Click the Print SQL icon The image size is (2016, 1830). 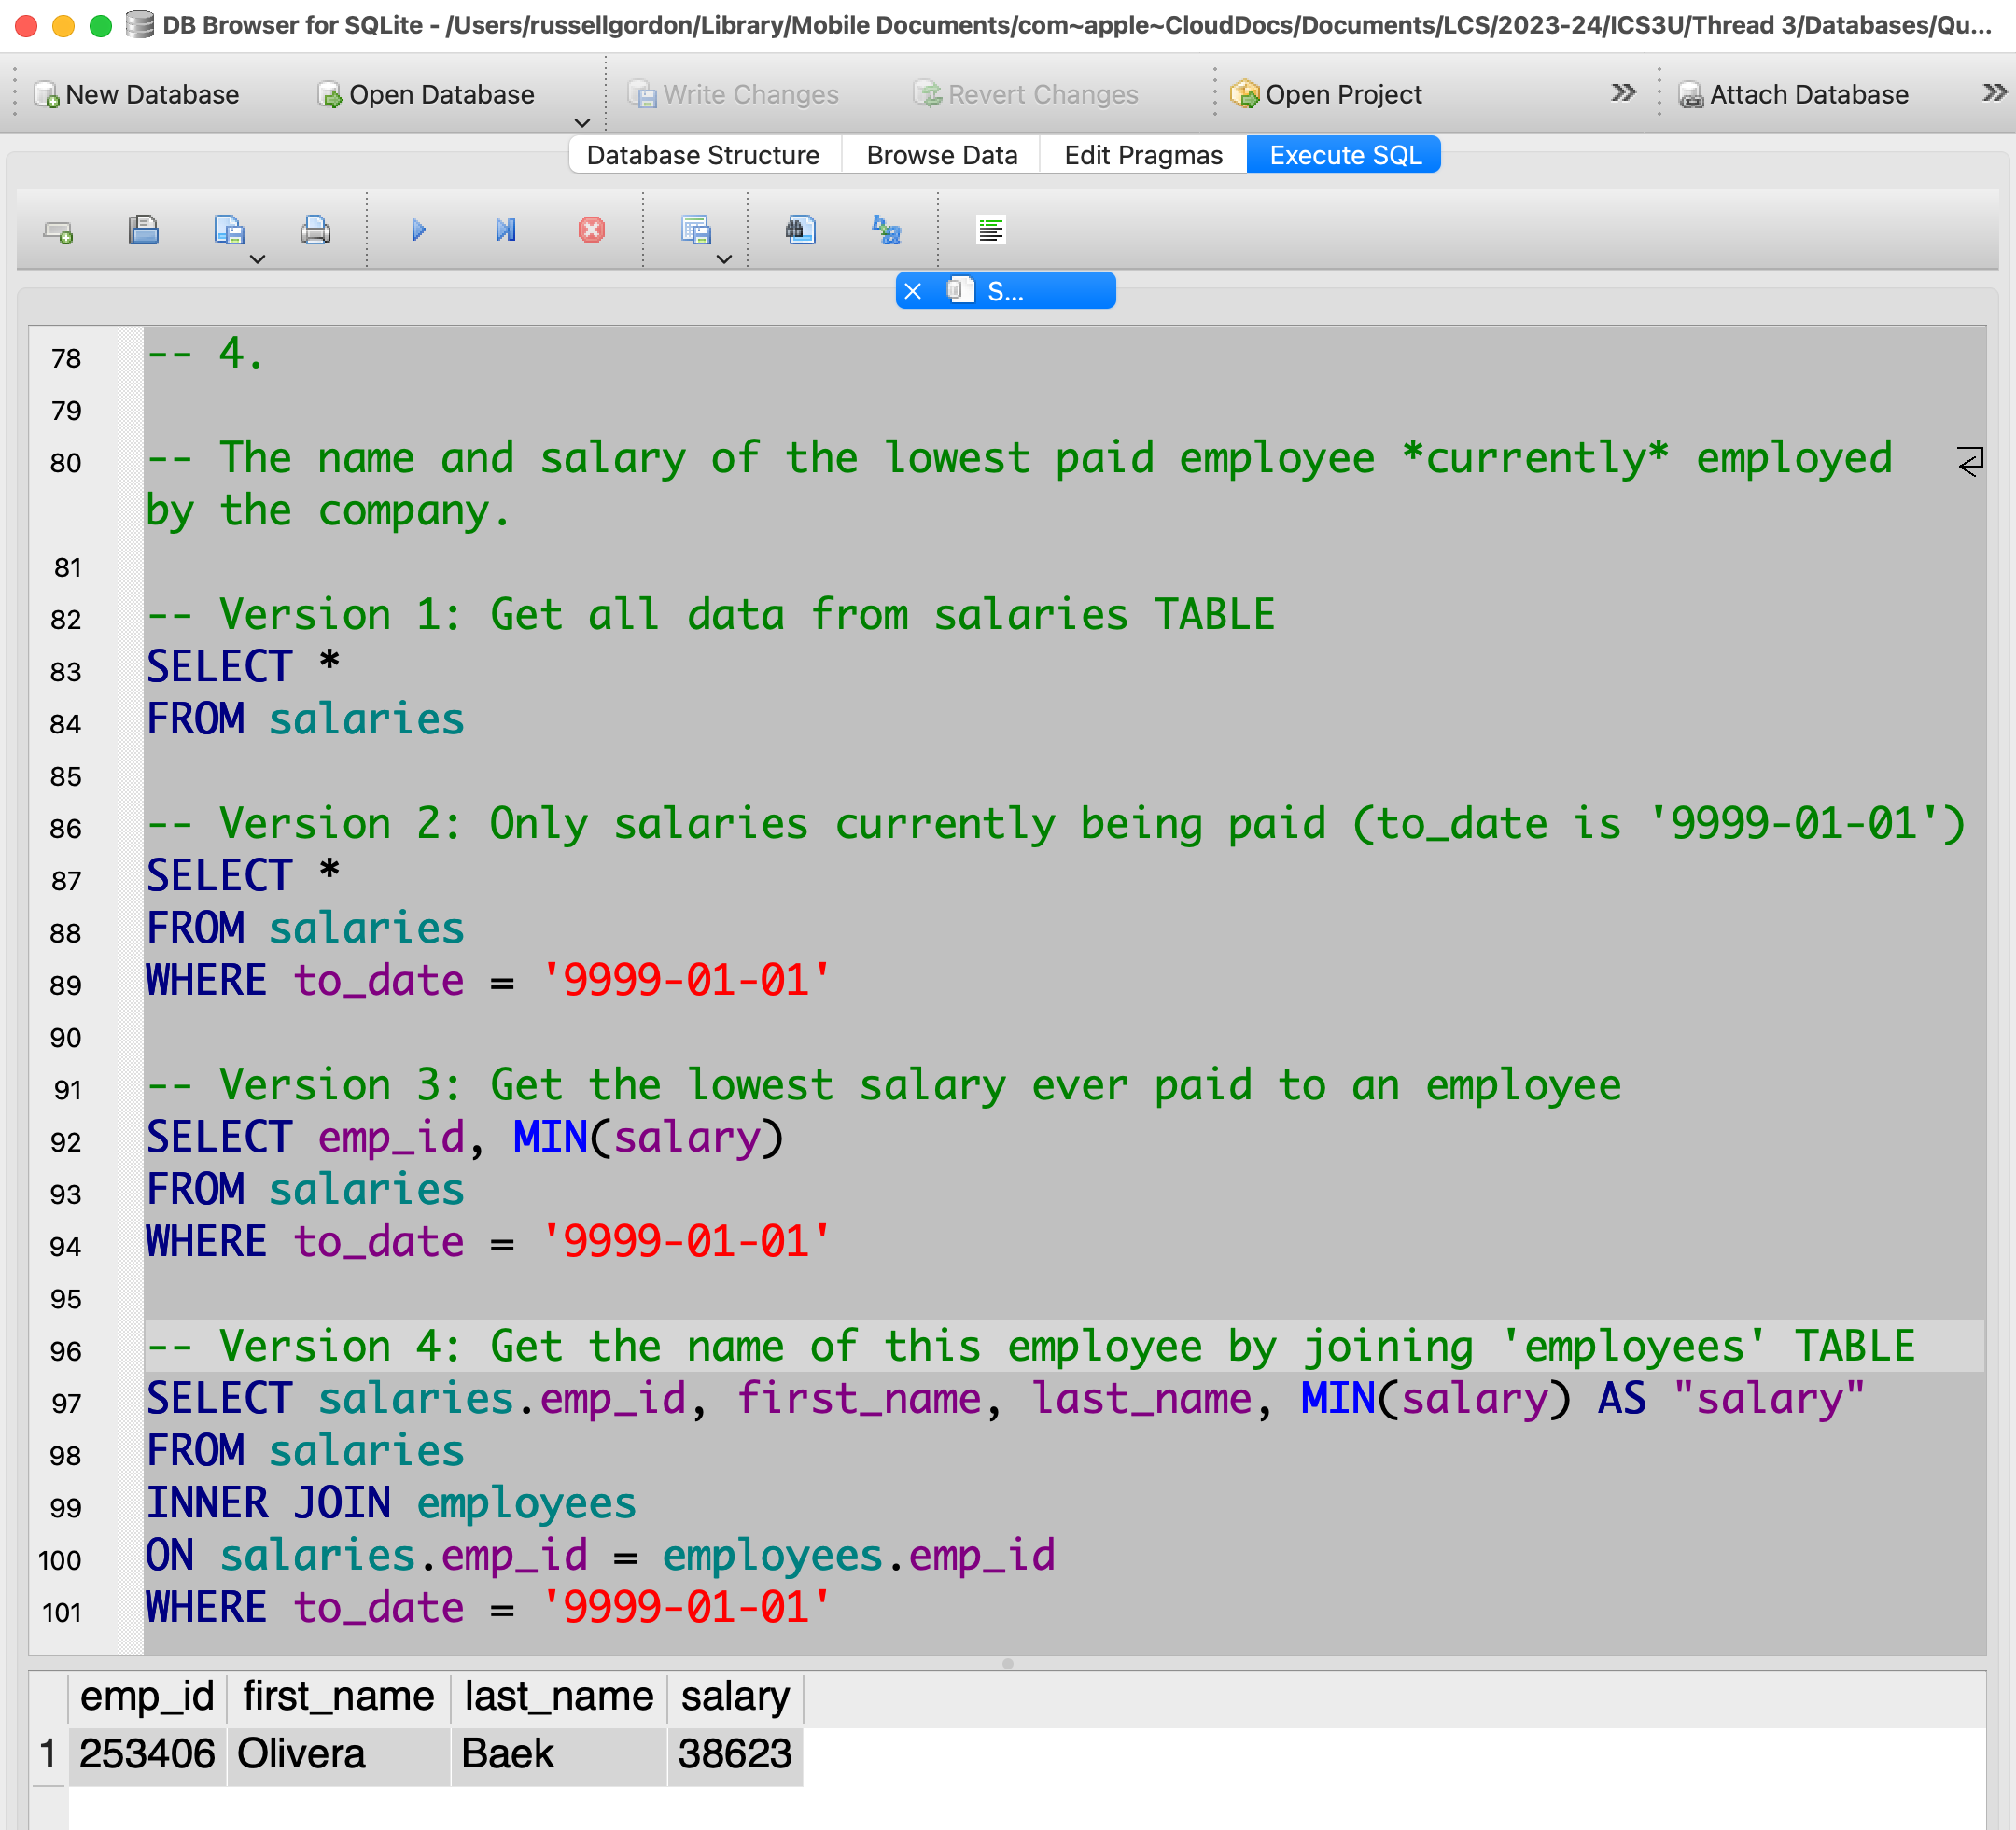(x=315, y=231)
